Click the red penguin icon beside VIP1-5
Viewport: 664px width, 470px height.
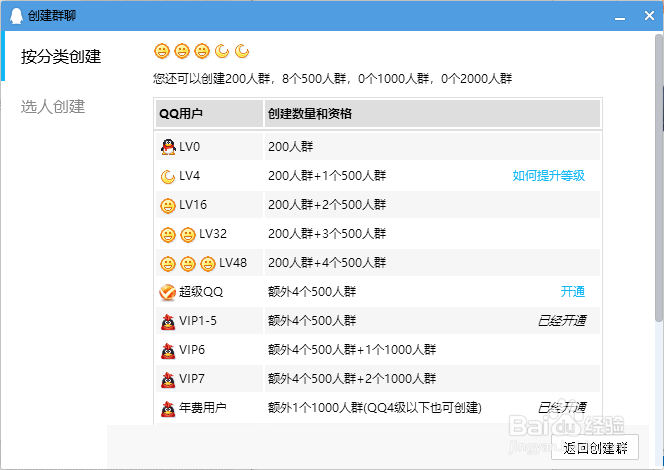(168, 322)
